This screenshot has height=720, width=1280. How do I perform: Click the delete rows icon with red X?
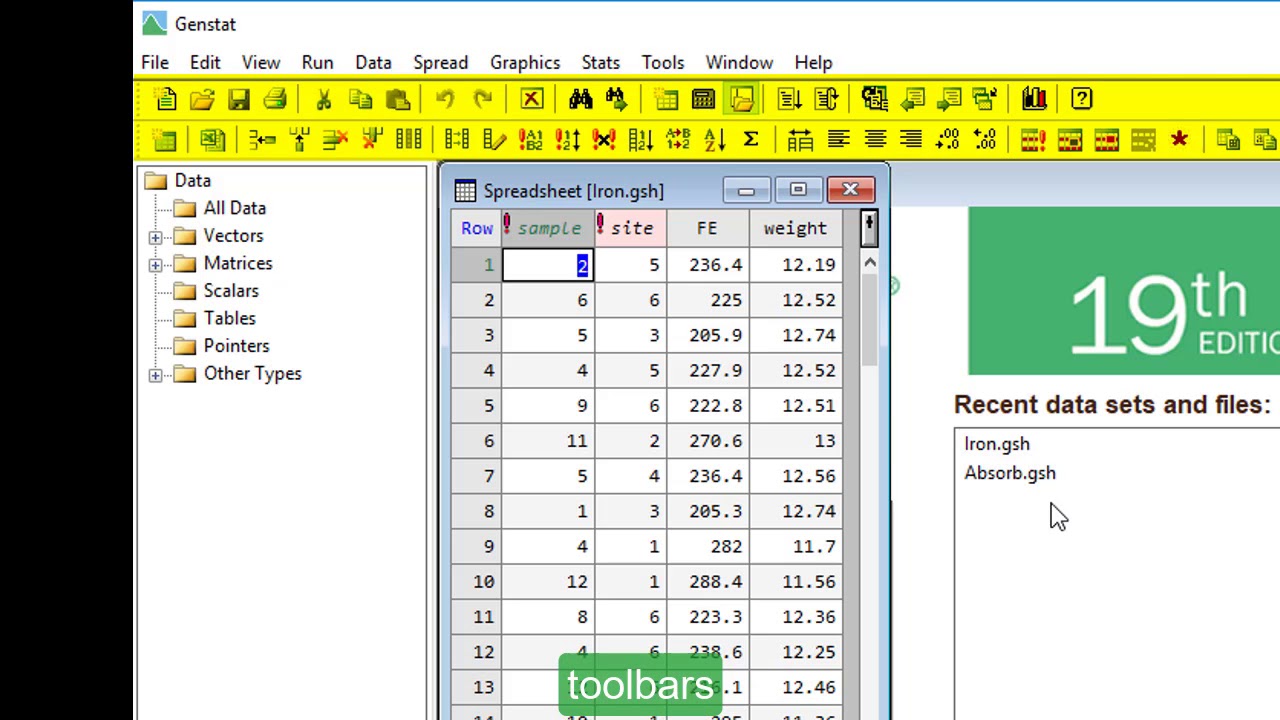pos(335,140)
